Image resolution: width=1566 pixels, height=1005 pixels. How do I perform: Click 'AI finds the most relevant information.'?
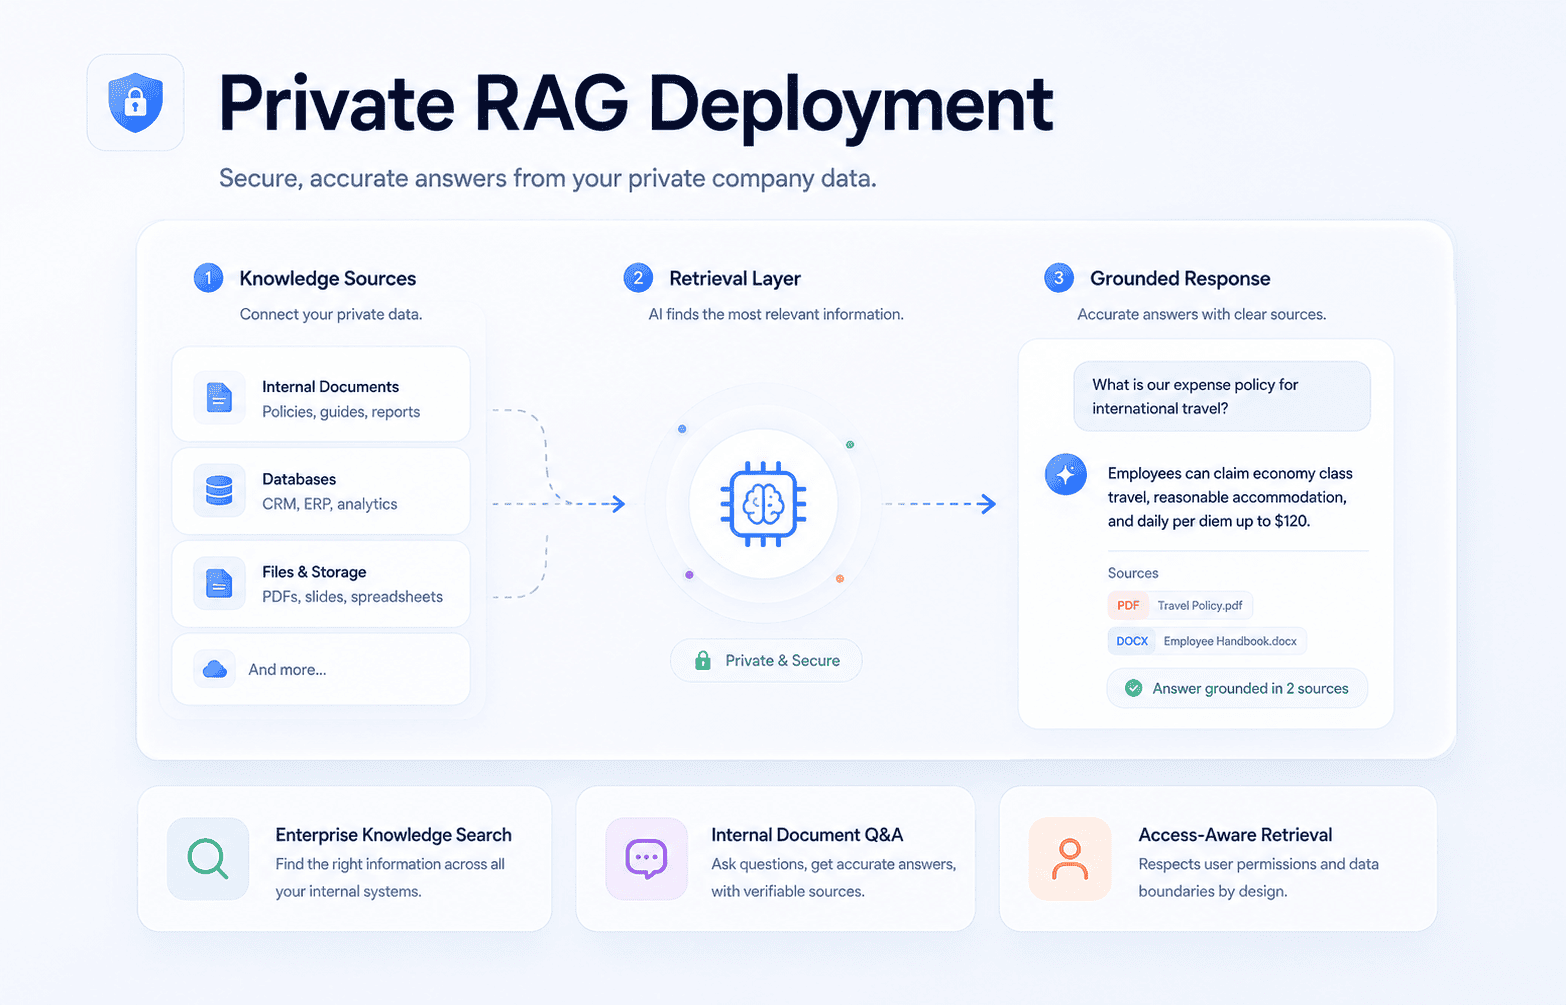tap(776, 314)
